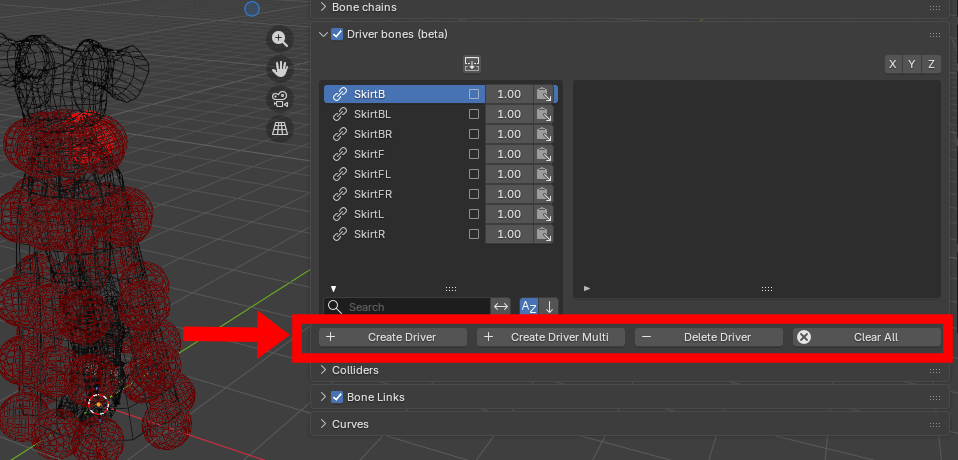Tick the checkbox in SkirtB row
This screenshot has height=460, width=958.
474,94
